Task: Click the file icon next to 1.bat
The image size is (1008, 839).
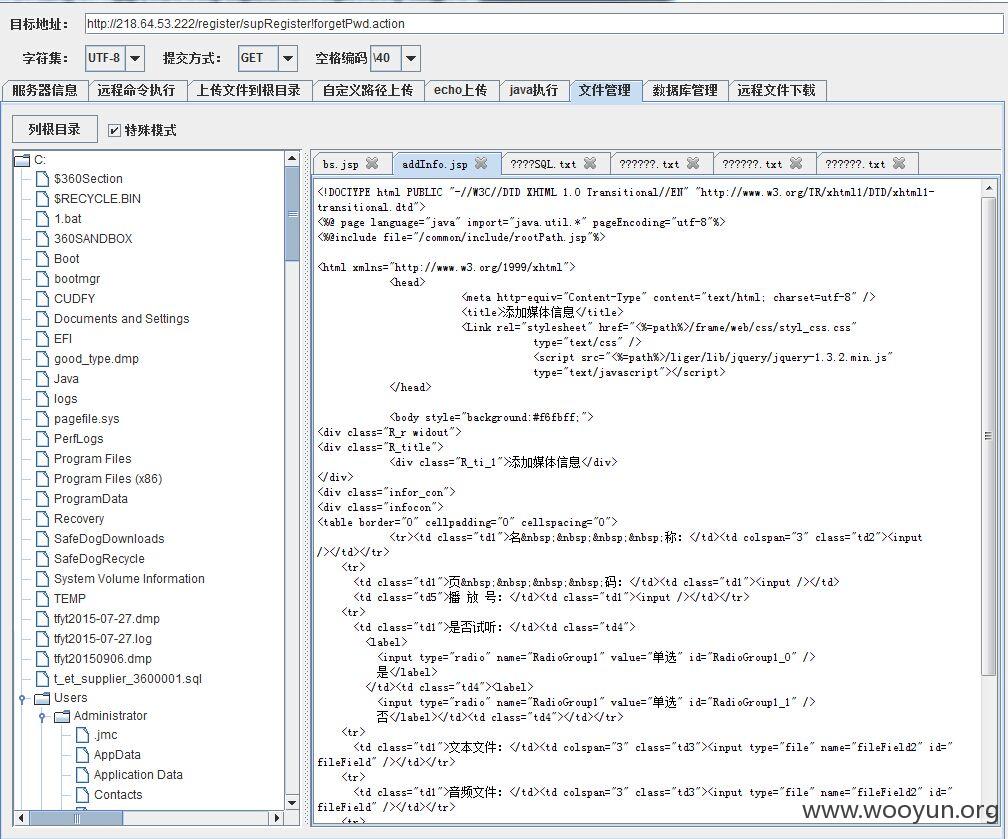Action: tap(42, 219)
